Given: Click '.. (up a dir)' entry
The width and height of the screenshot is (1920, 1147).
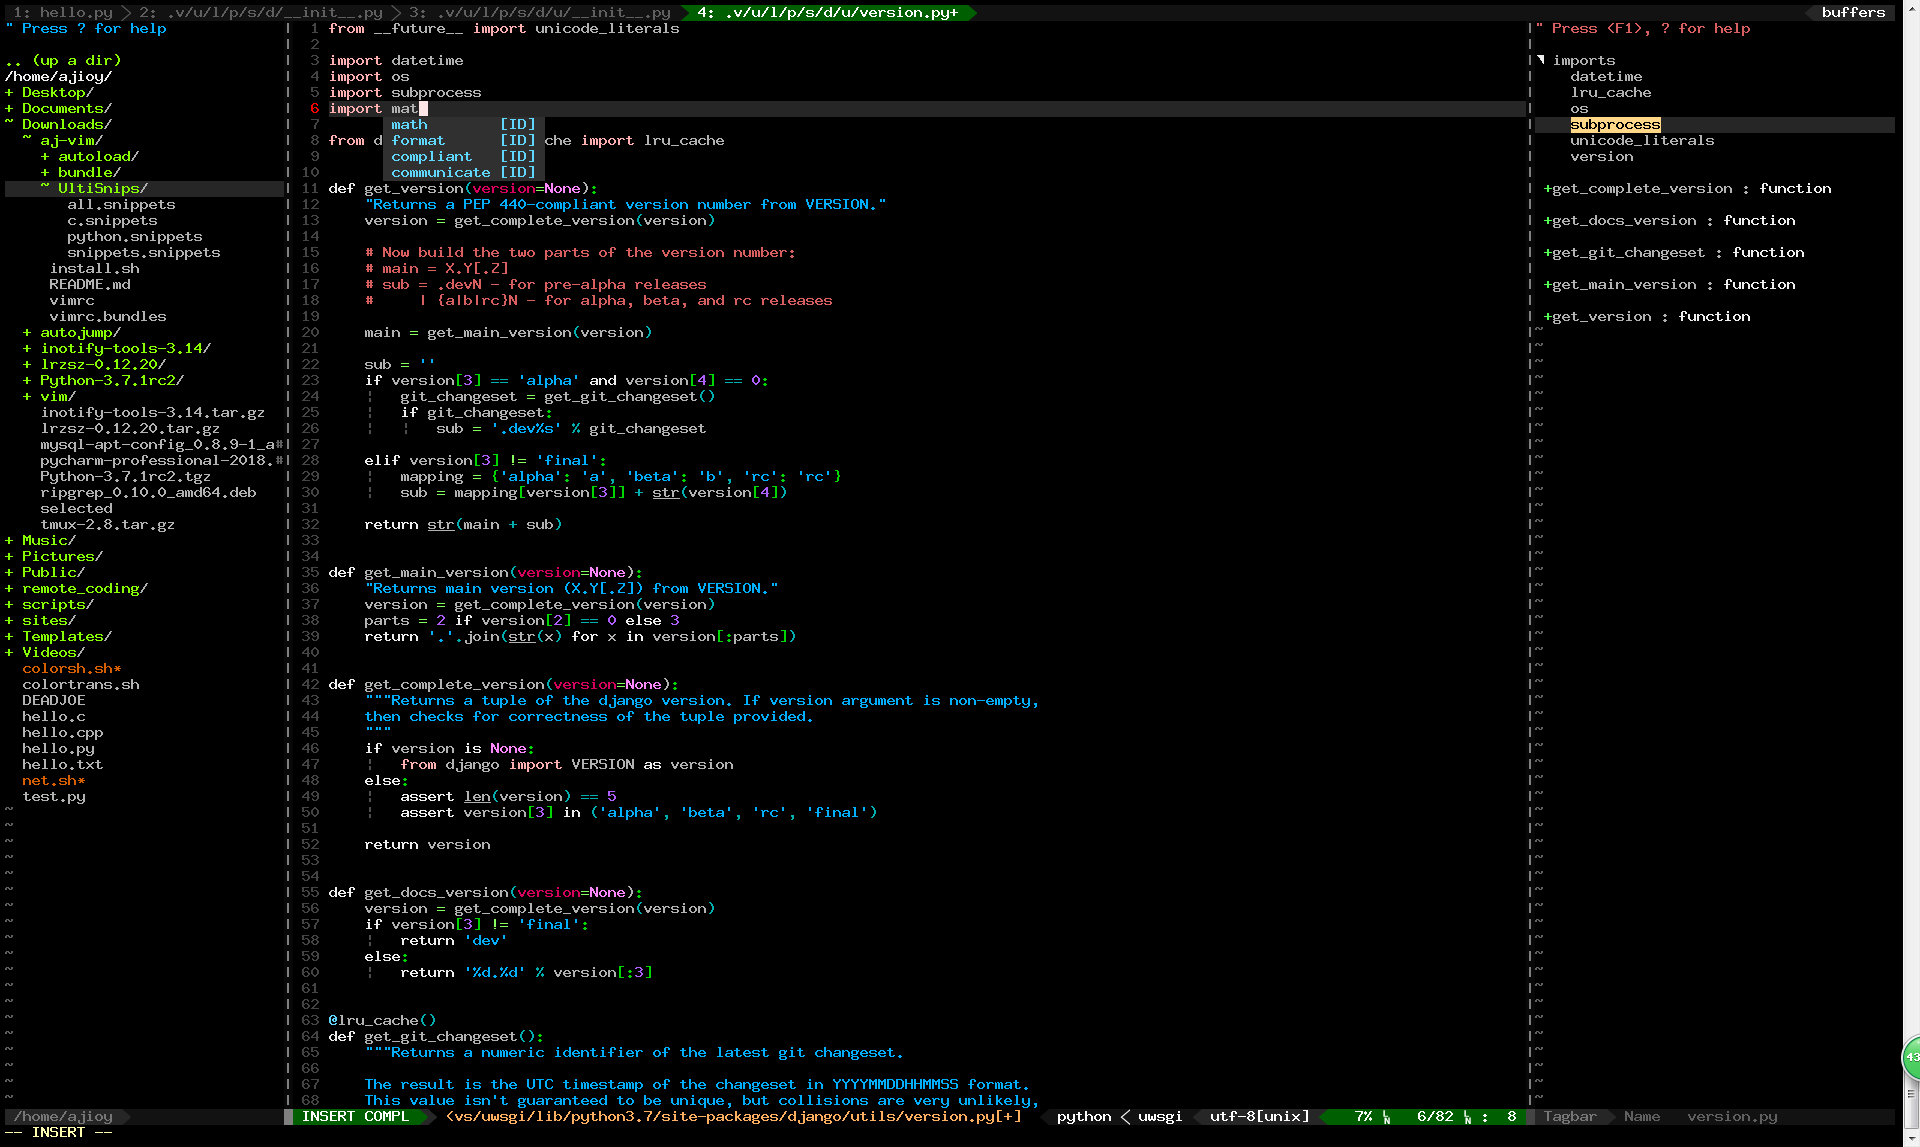Looking at the screenshot, I should 62,60.
